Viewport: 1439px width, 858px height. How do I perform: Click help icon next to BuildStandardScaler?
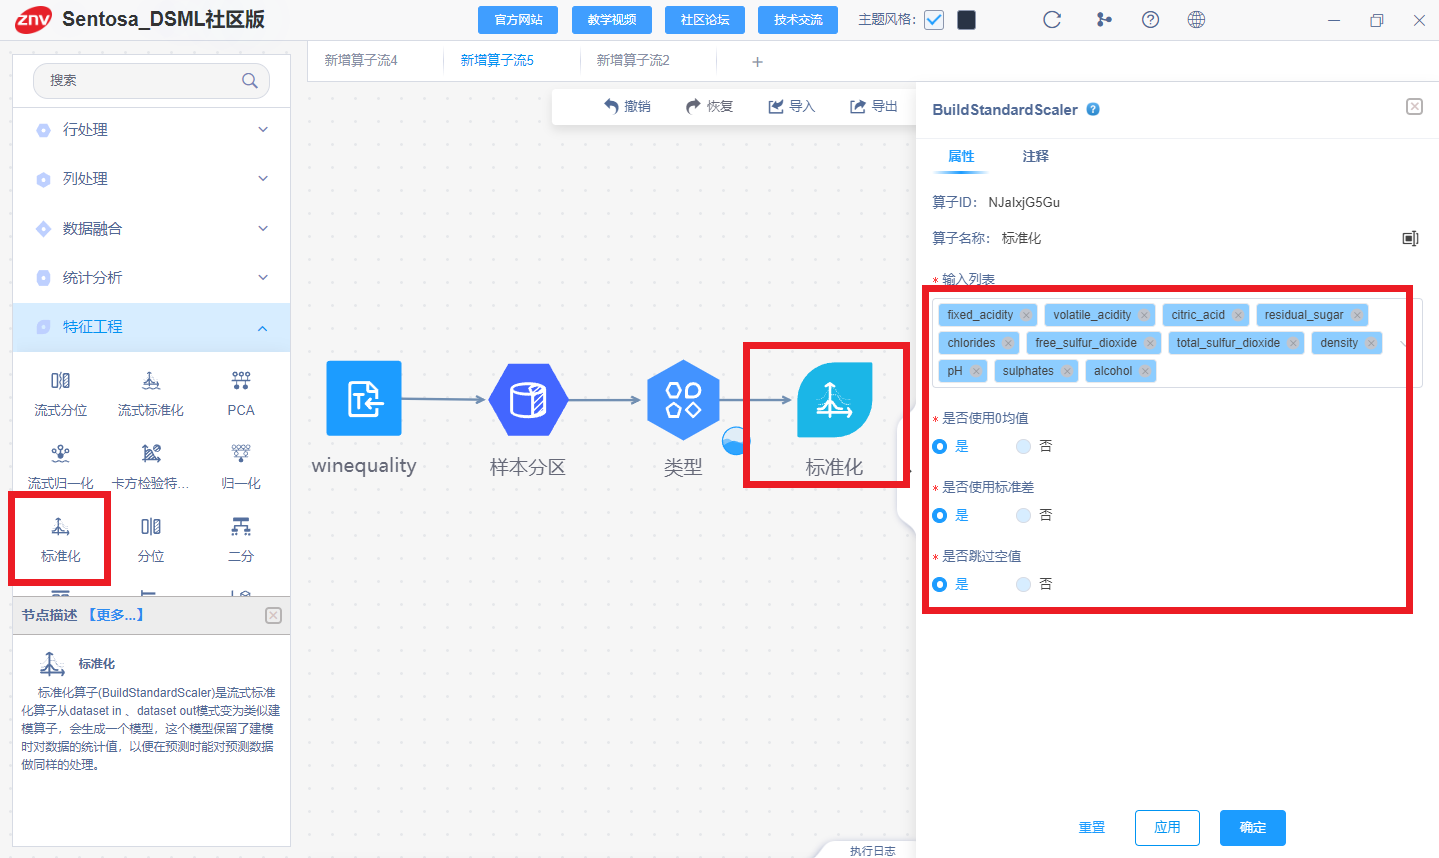1093,109
